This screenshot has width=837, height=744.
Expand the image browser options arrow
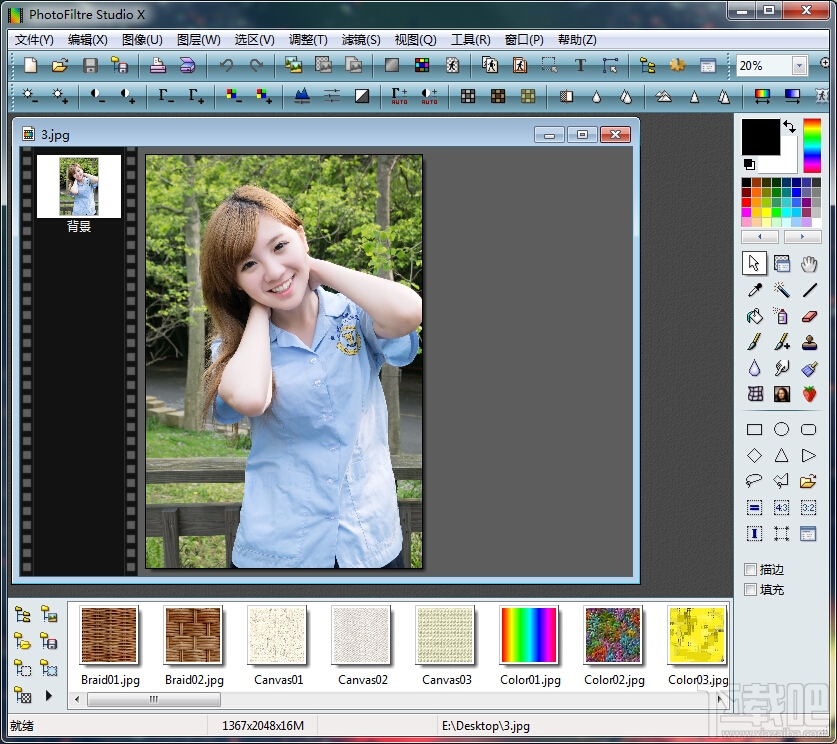tap(48, 694)
